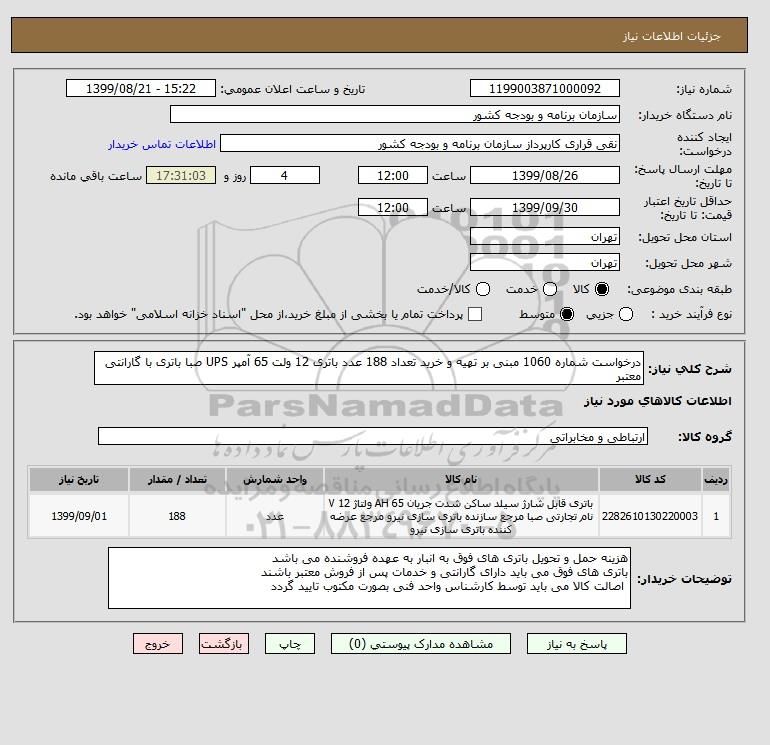Click the response deadline time 12:00 field

pyautogui.click(x=393, y=175)
